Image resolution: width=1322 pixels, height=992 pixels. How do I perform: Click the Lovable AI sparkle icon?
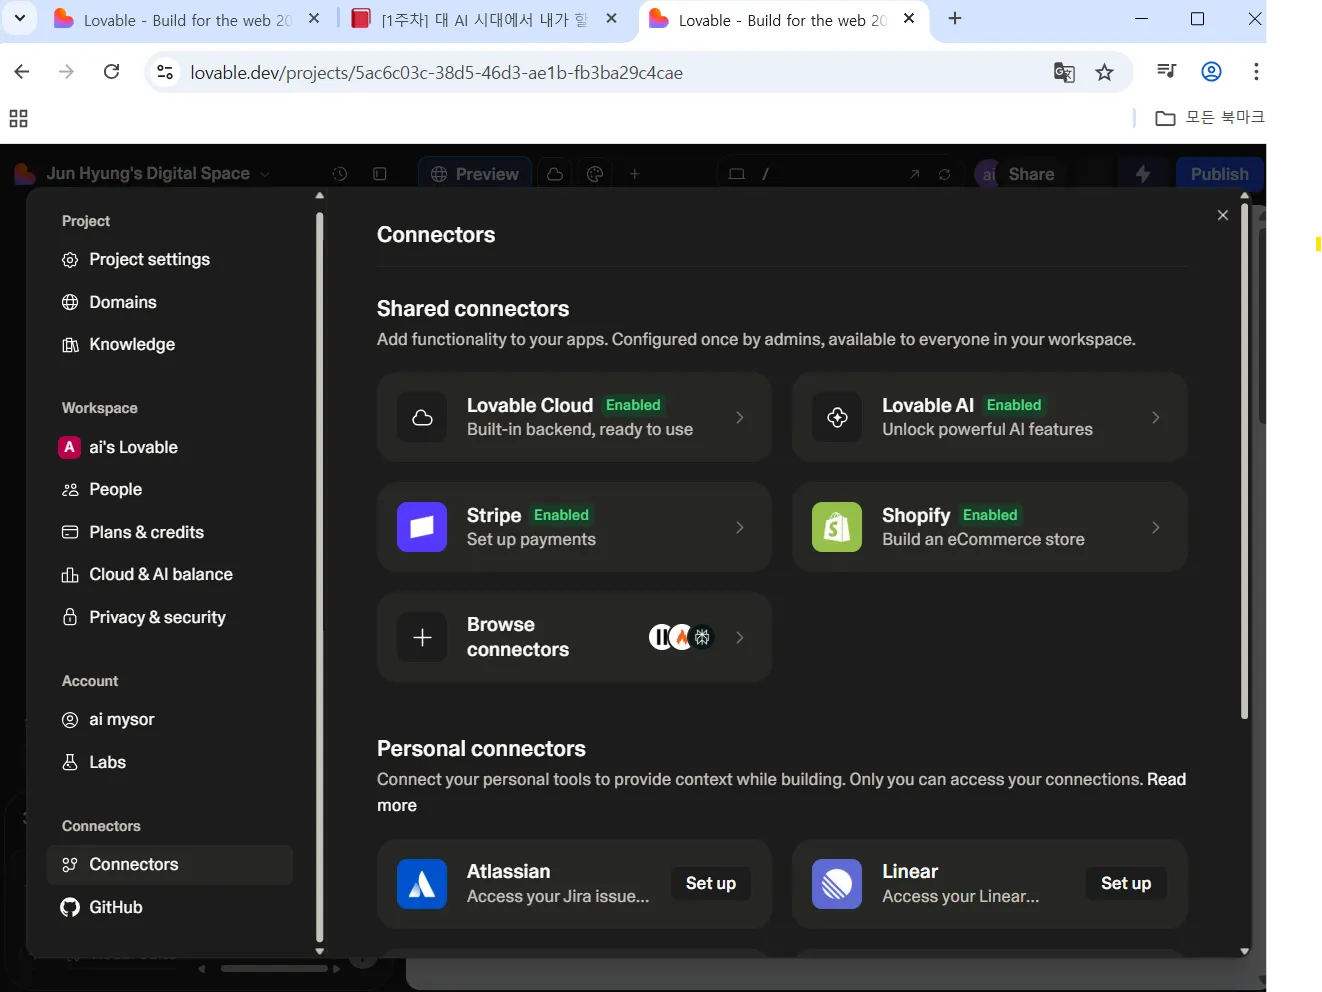[x=837, y=417]
